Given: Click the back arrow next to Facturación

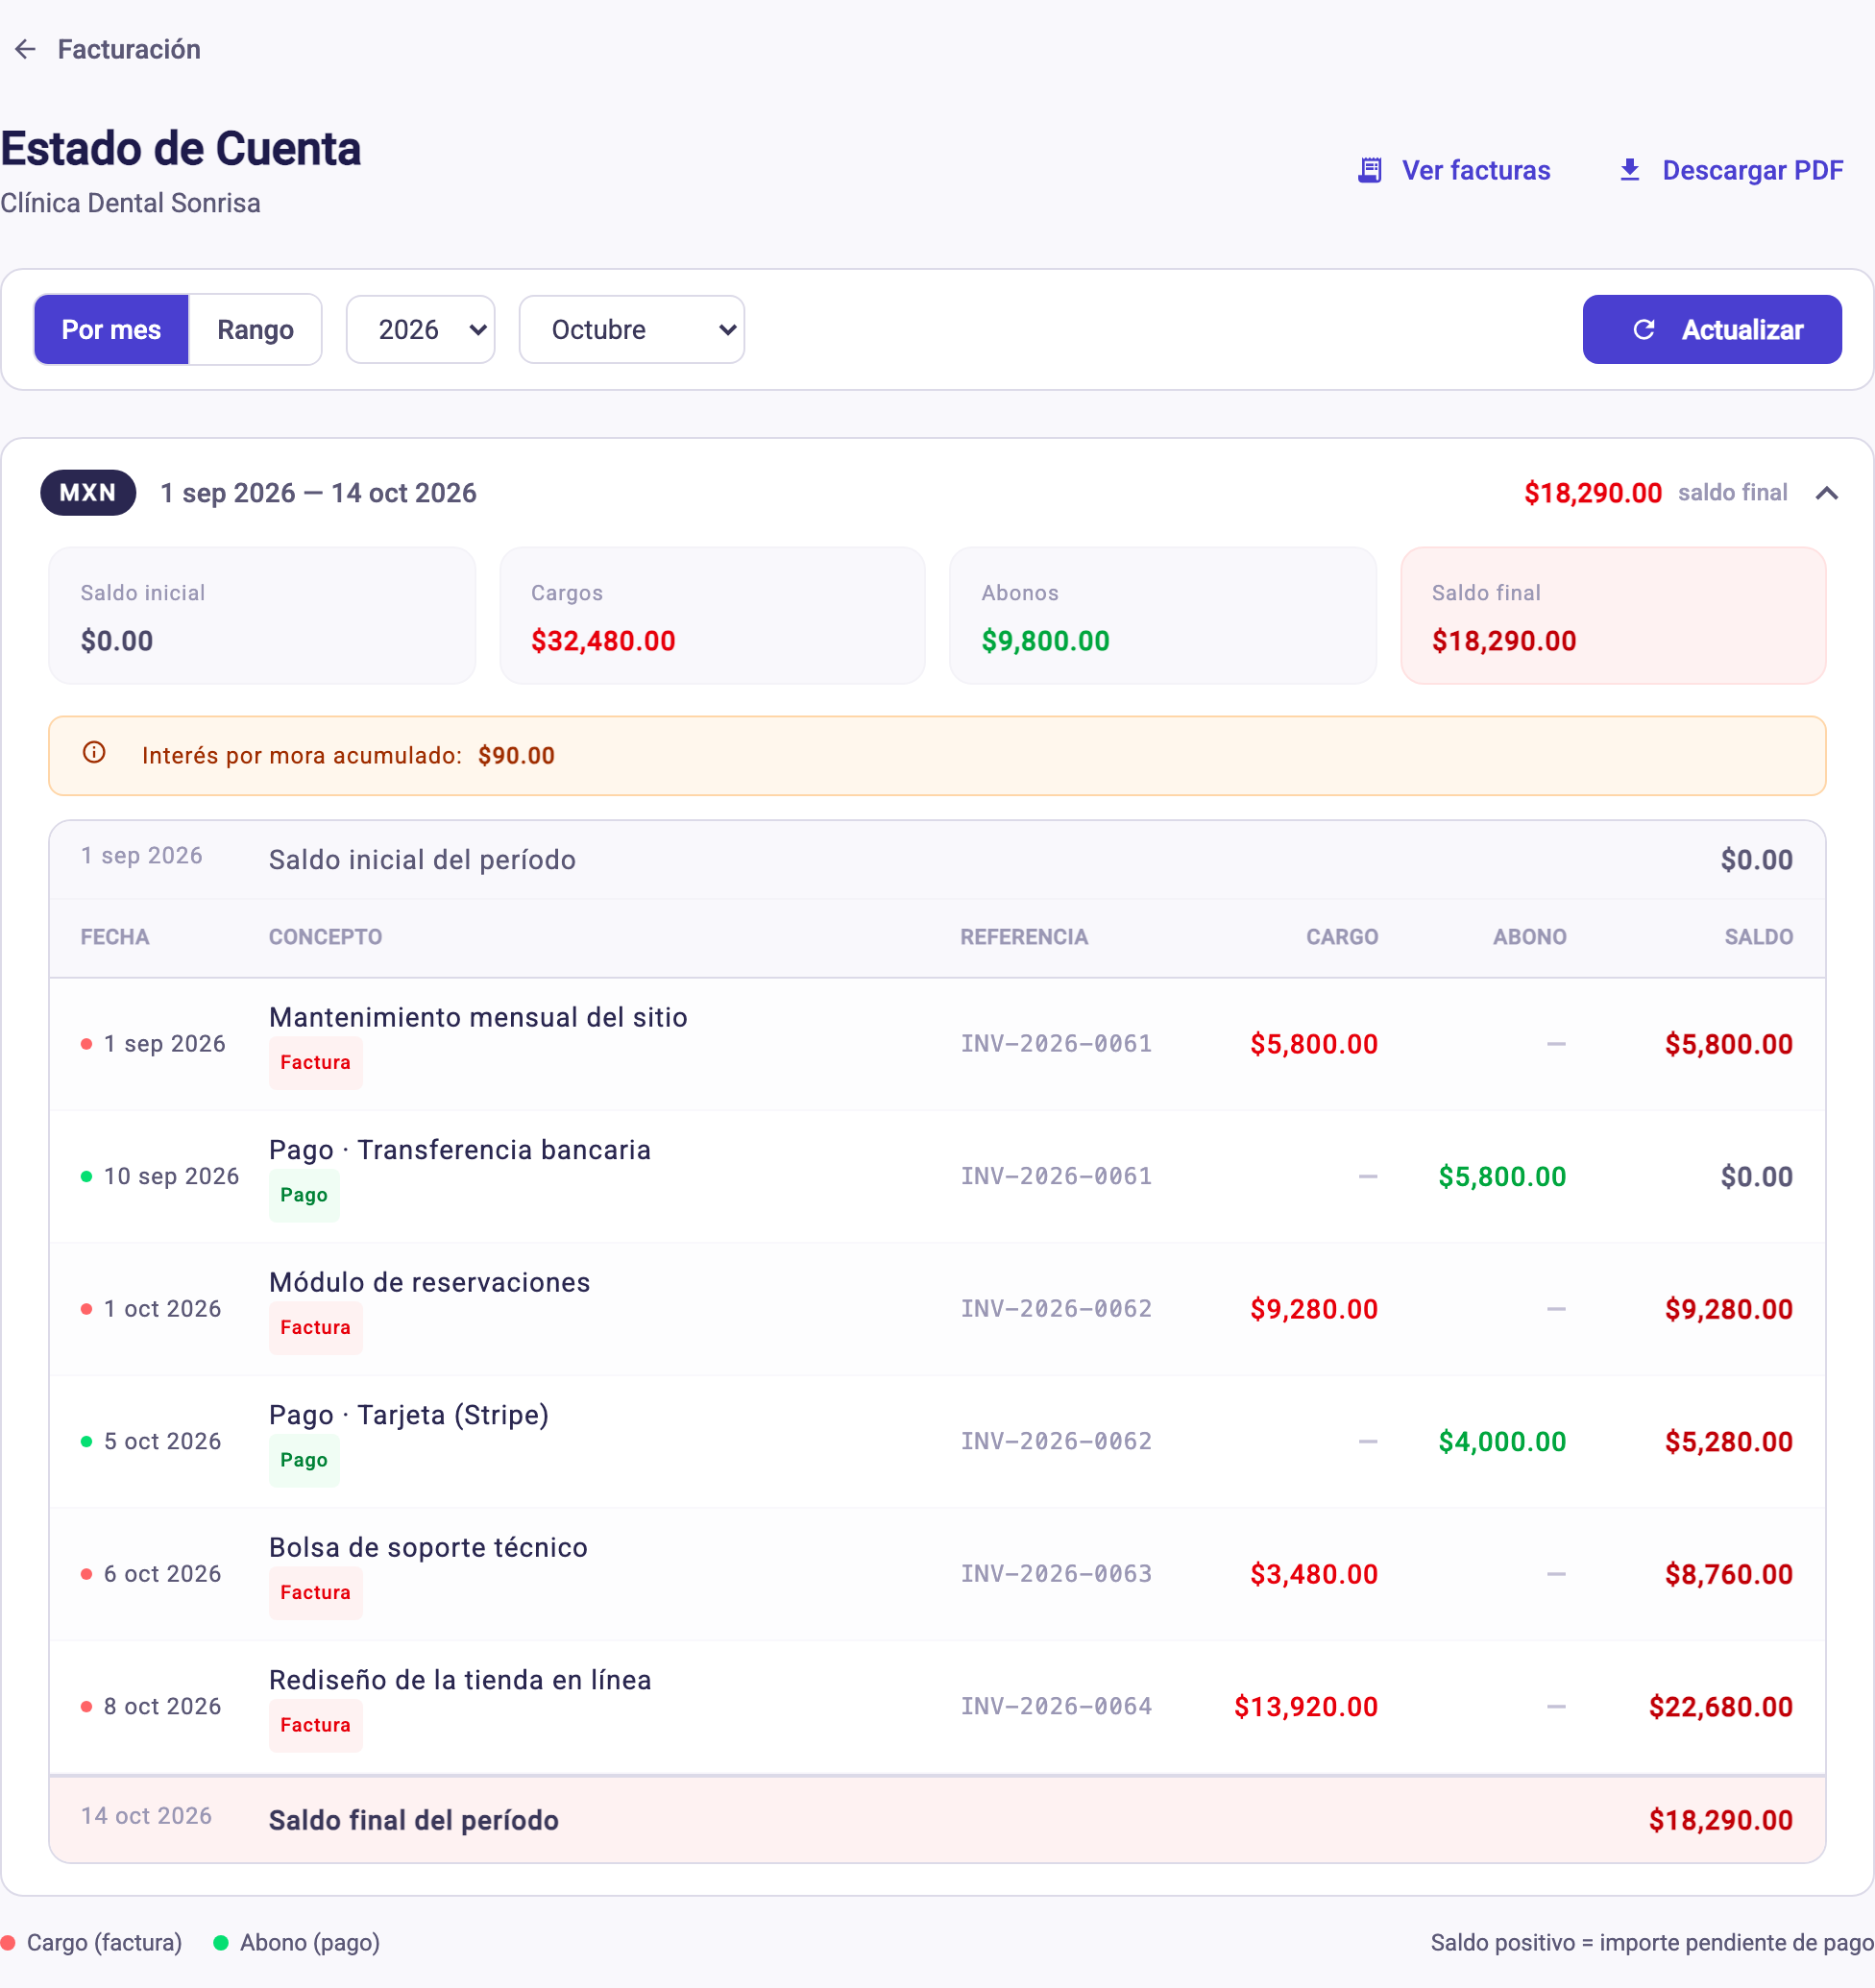Looking at the screenshot, I should tap(25, 49).
